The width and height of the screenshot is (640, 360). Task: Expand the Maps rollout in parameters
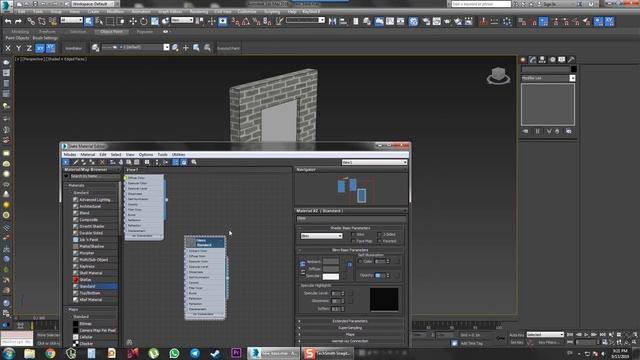(351, 334)
